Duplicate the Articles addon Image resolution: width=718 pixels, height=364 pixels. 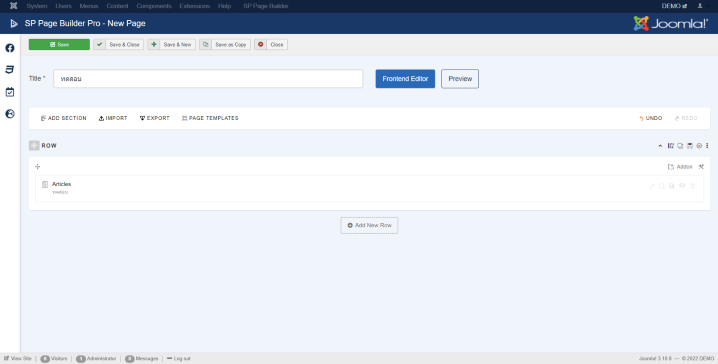point(662,186)
